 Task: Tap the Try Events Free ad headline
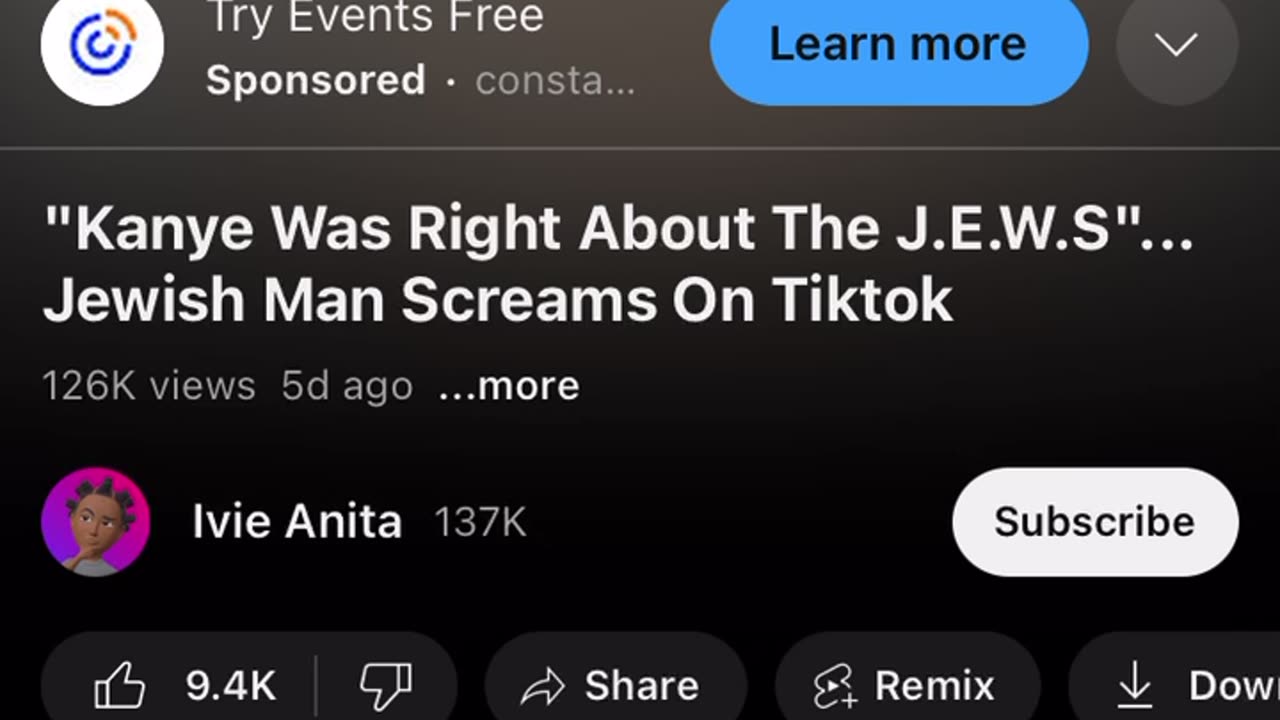[x=375, y=17]
